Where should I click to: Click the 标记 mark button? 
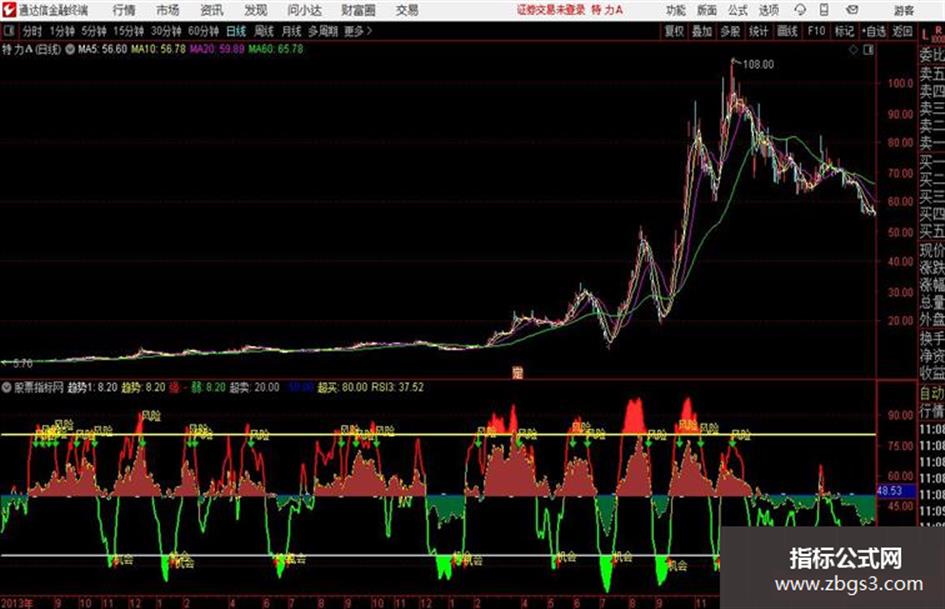point(844,31)
